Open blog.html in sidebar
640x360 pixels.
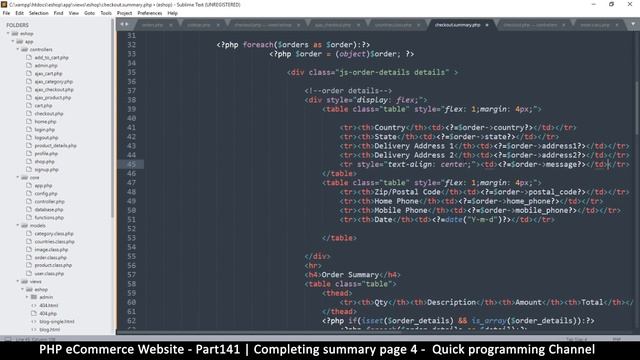pyautogui.click(x=49, y=329)
